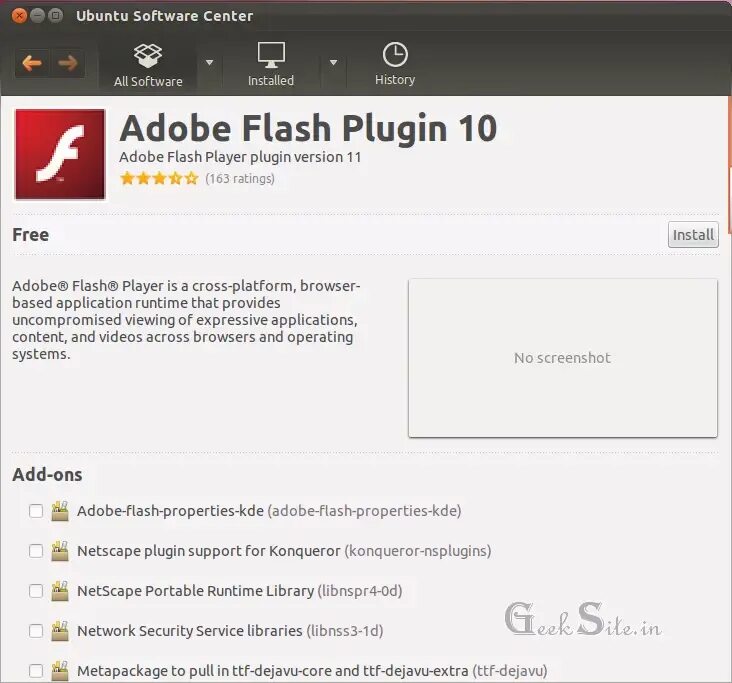Open the All Software section

[148, 65]
